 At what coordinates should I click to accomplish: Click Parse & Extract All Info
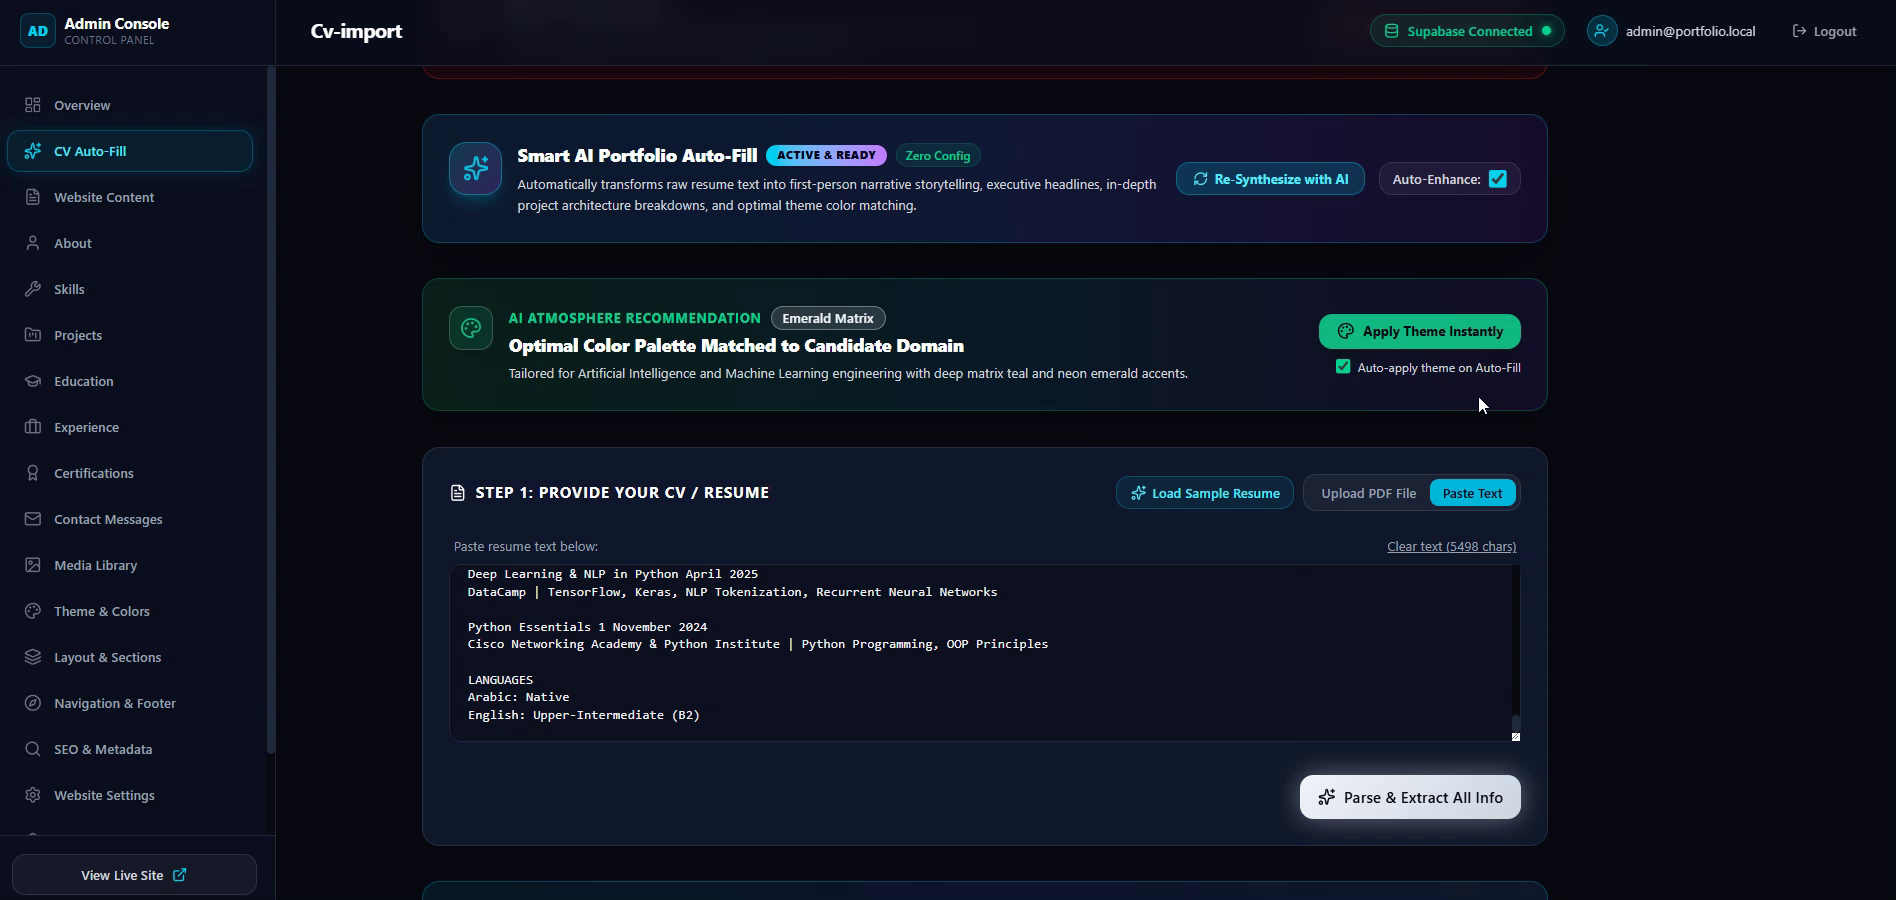point(1410,797)
